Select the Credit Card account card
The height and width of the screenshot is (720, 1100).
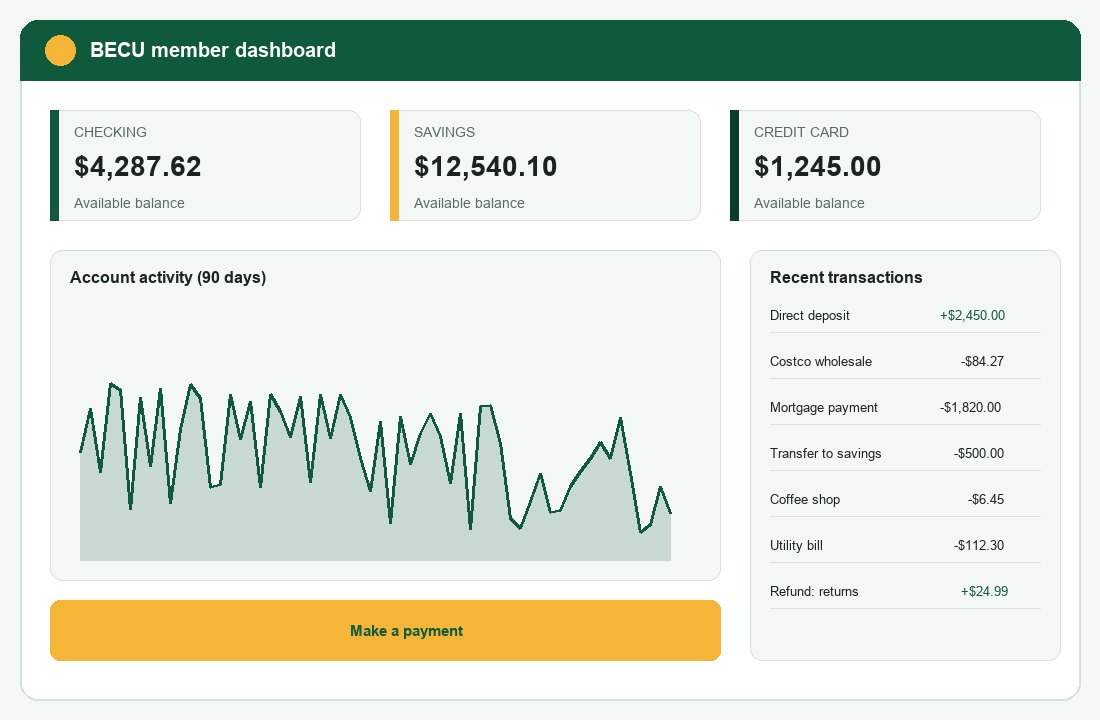click(885, 164)
